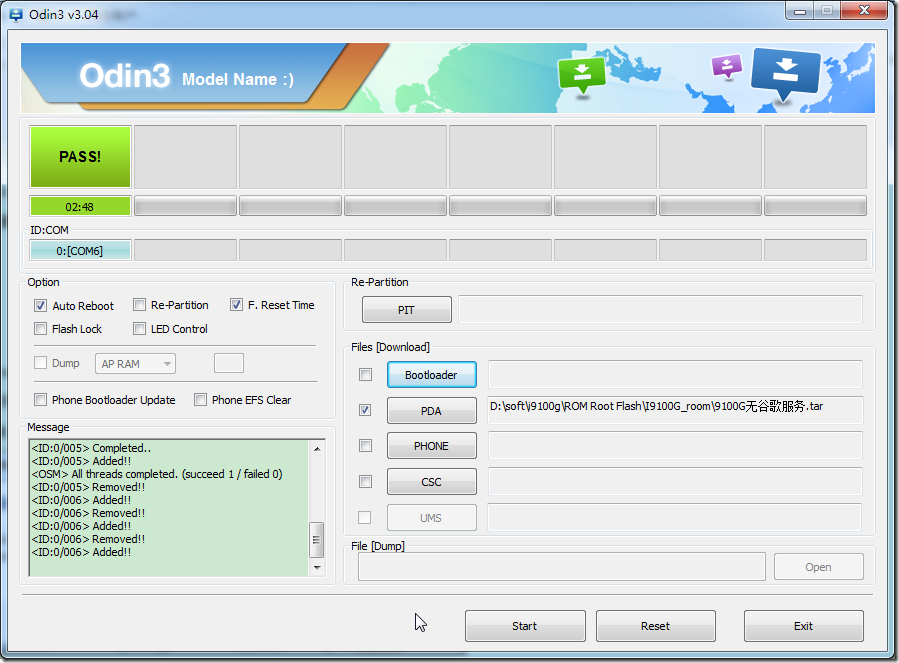Screen dimensions: 899x663
Task: Minimize the Odin3 window
Action: click(800, 11)
